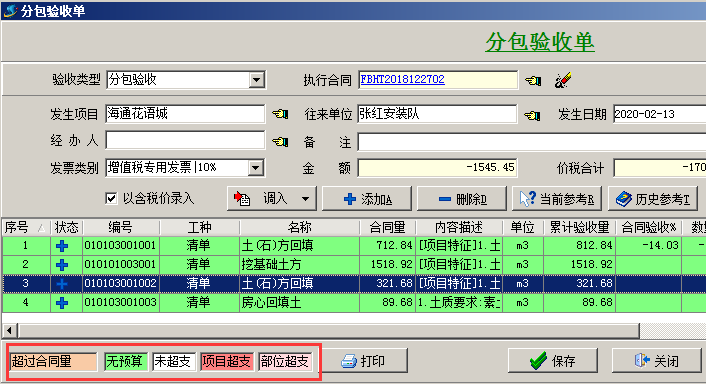Image resolution: width=706 pixels, height=384 pixels.
Task: Click the 部位超支 pink legend swatch
Action: click(x=285, y=361)
